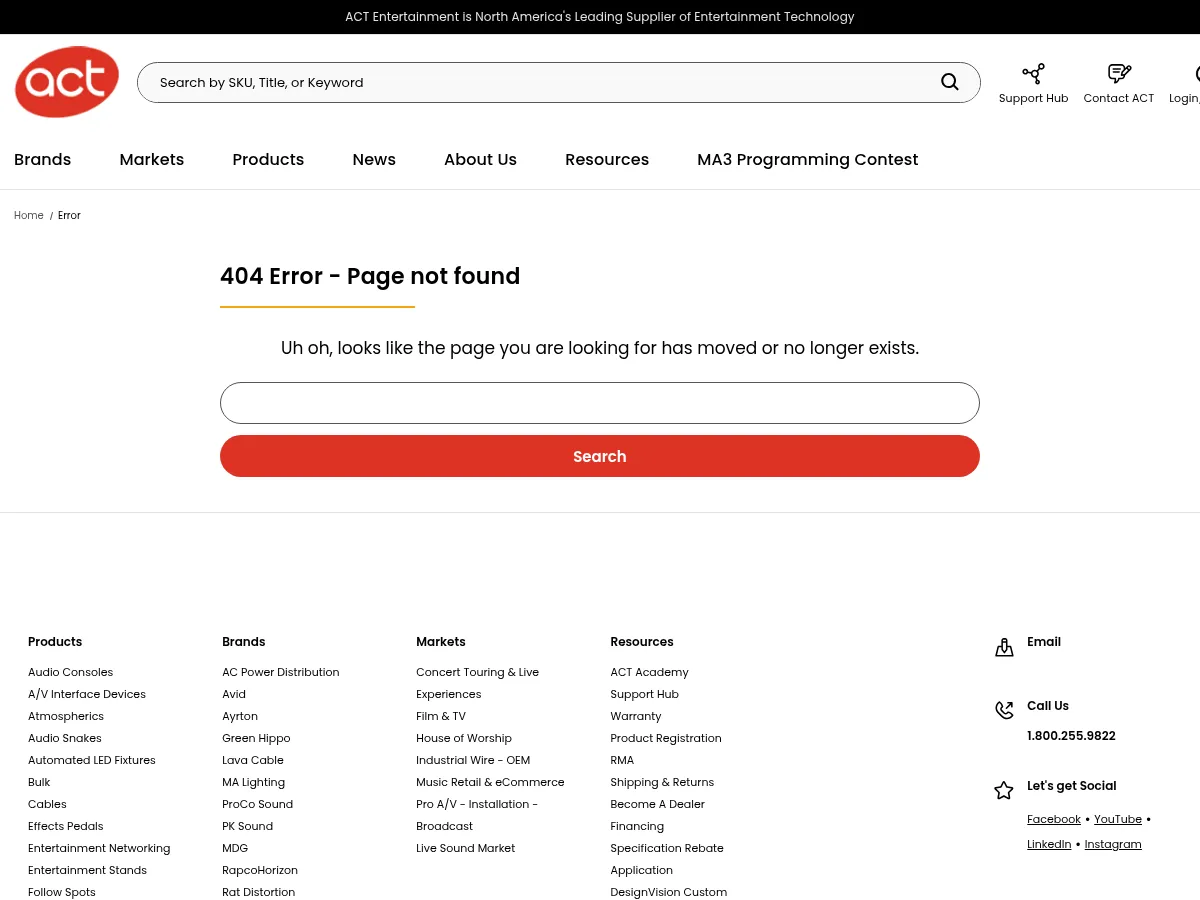Open the Support Hub icon
1200x900 pixels.
point(1033,74)
